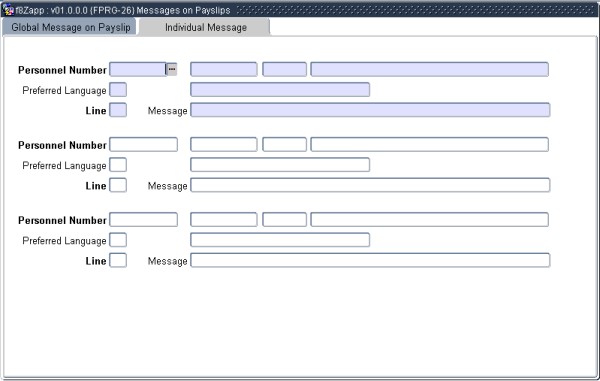This screenshot has width=600, height=381.
Task: Click the second Line label
Action: 96,186
